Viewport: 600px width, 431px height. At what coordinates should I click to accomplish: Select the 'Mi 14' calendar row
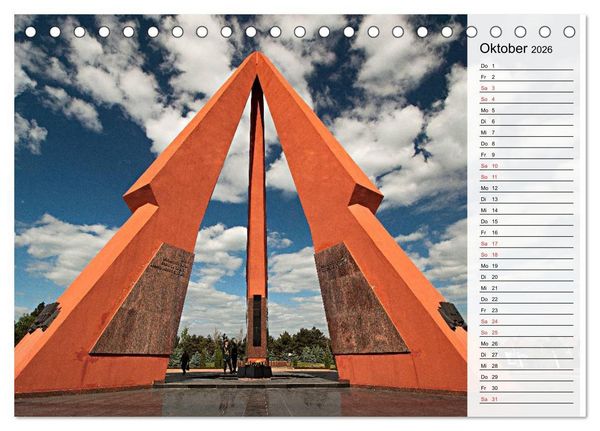click(527, 210)
